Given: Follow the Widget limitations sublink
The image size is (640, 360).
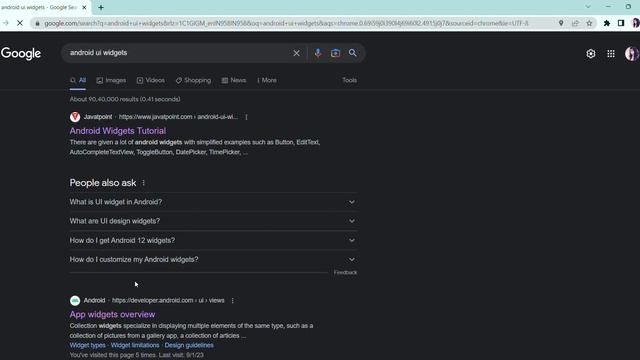Looking at the screenshot, I should tap(135, 345).
